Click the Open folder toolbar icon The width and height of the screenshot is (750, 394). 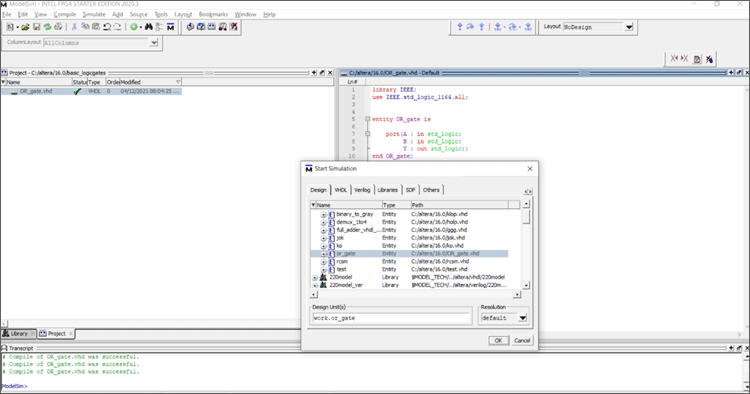click(25, 27)
